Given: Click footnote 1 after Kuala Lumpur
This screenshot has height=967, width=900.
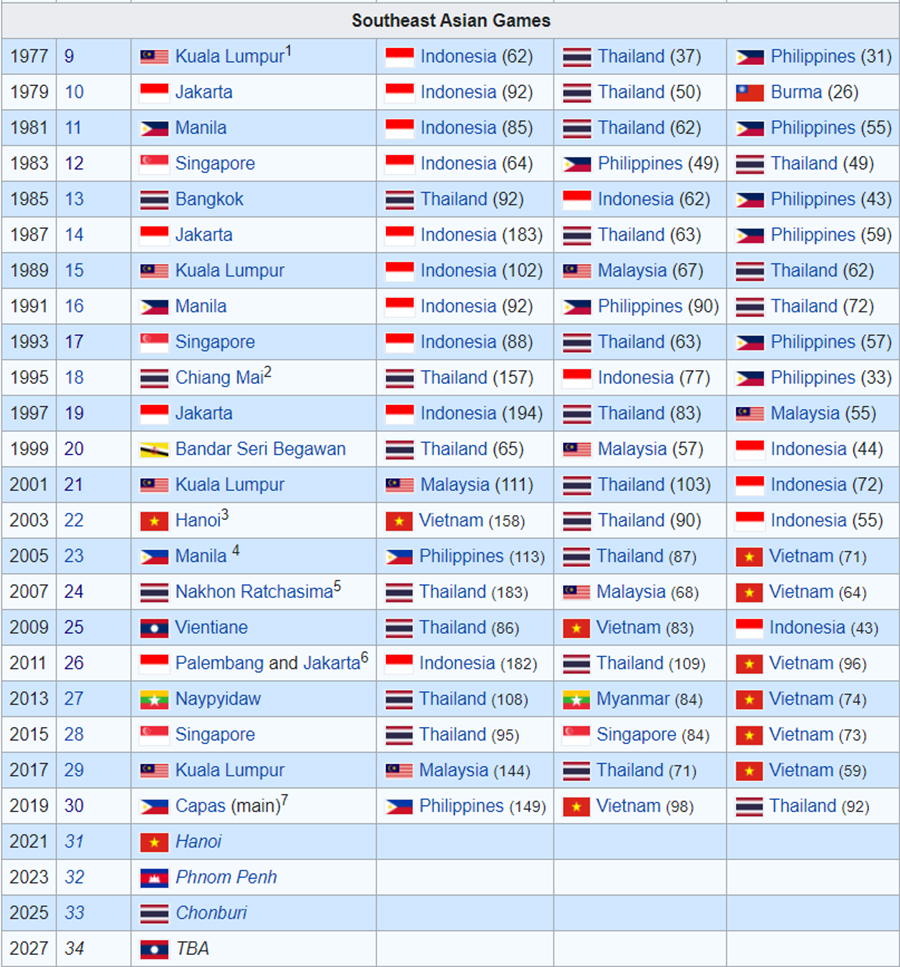Looking at the screenshot, I should coord(288,51).
